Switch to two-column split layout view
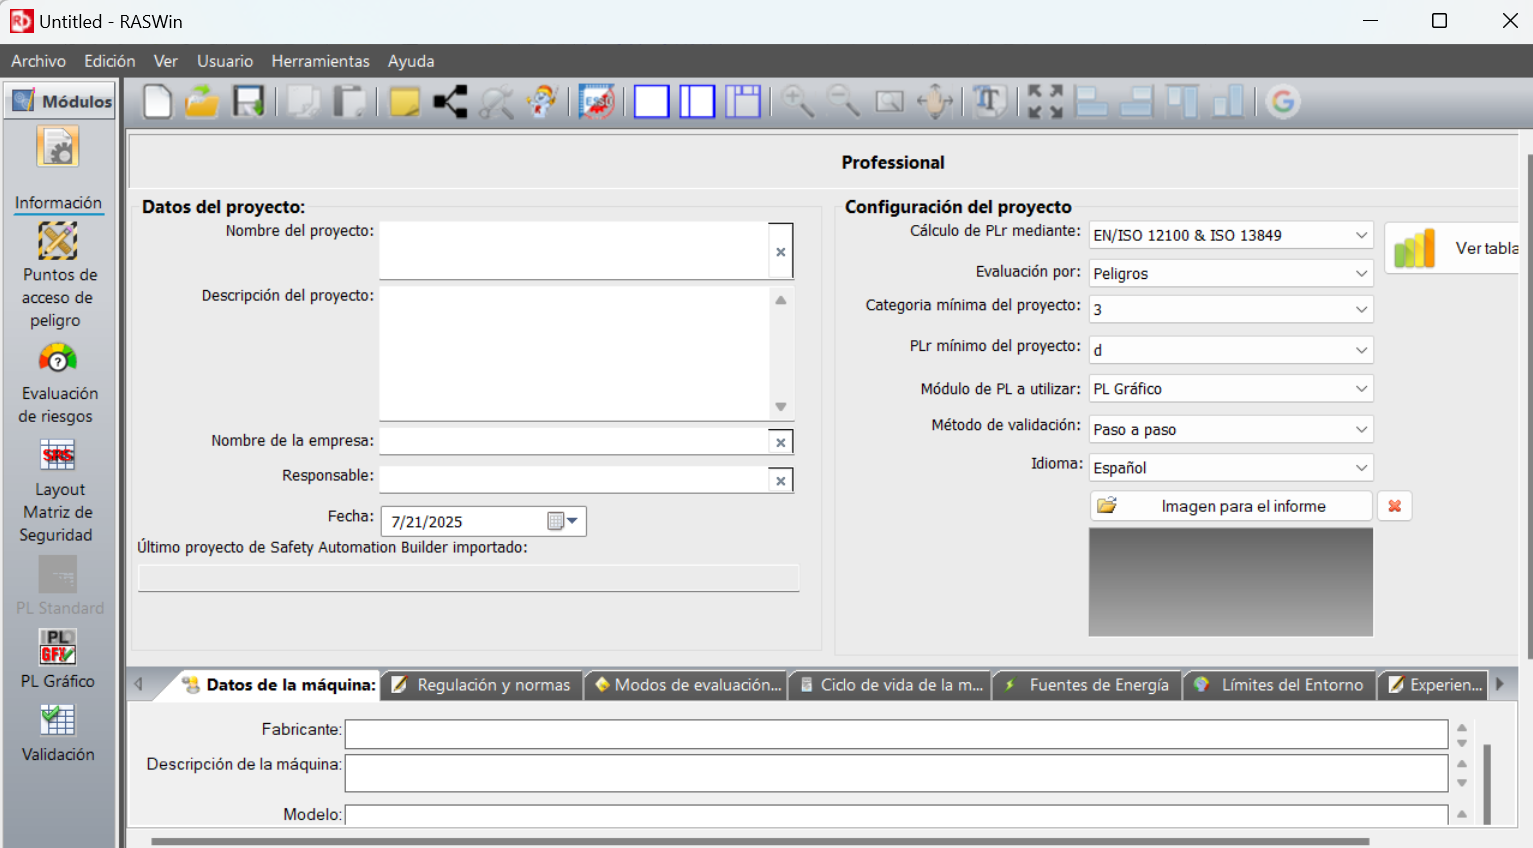This screenshot has height=848, width=1533. click(x=697, y=102)
